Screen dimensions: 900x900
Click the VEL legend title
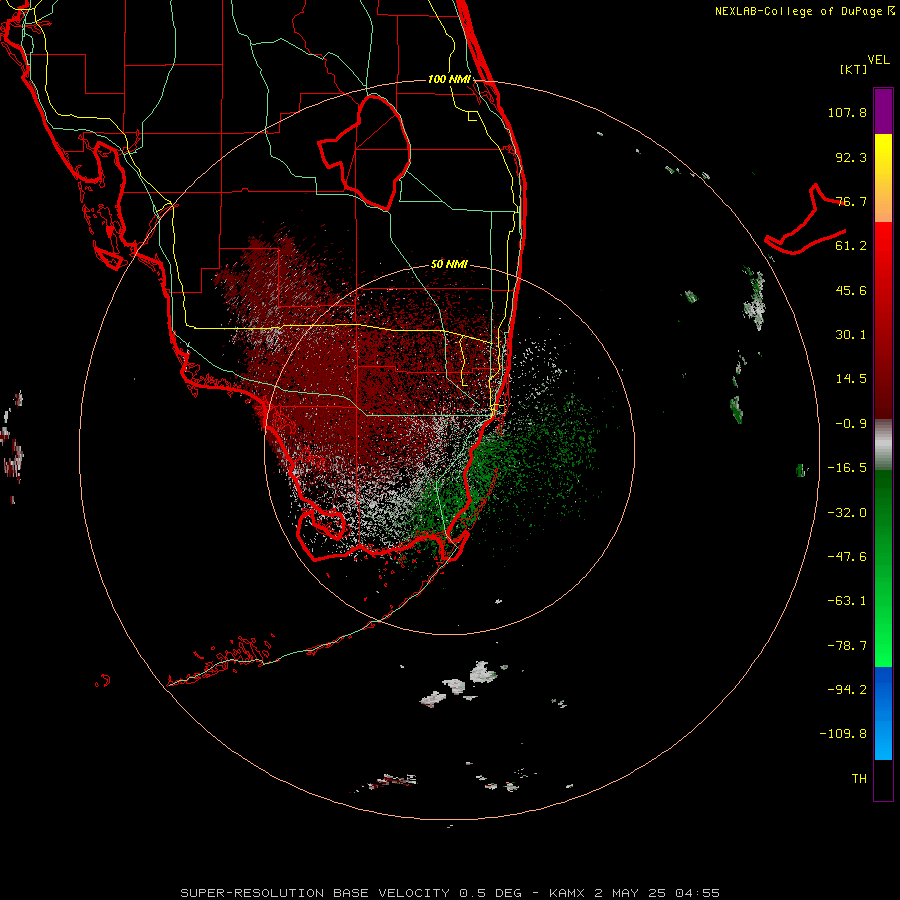878,60
